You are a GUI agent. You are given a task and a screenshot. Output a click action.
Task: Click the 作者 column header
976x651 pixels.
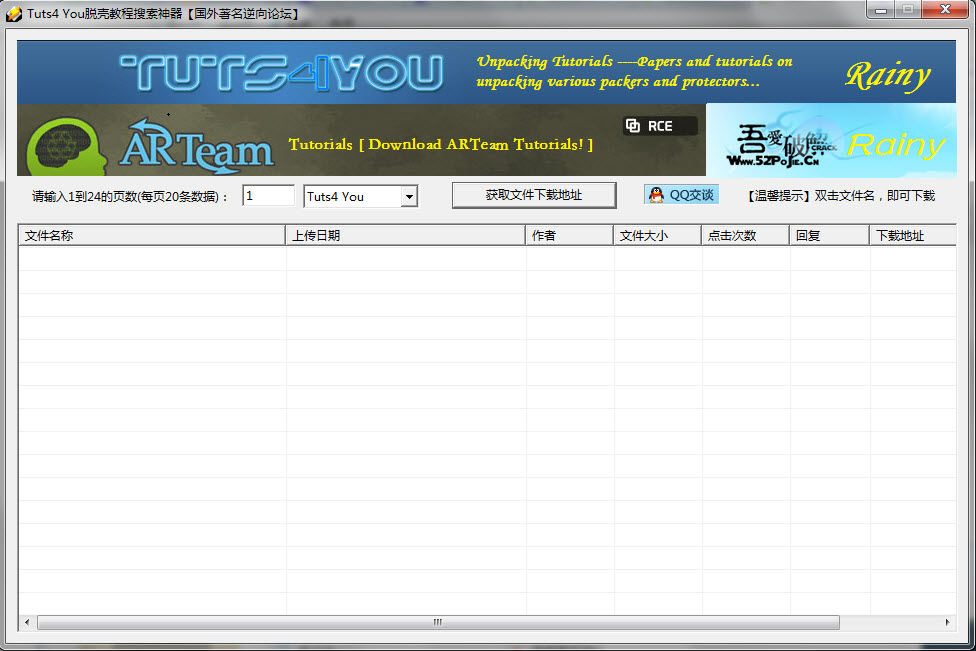tap(569, 234)
